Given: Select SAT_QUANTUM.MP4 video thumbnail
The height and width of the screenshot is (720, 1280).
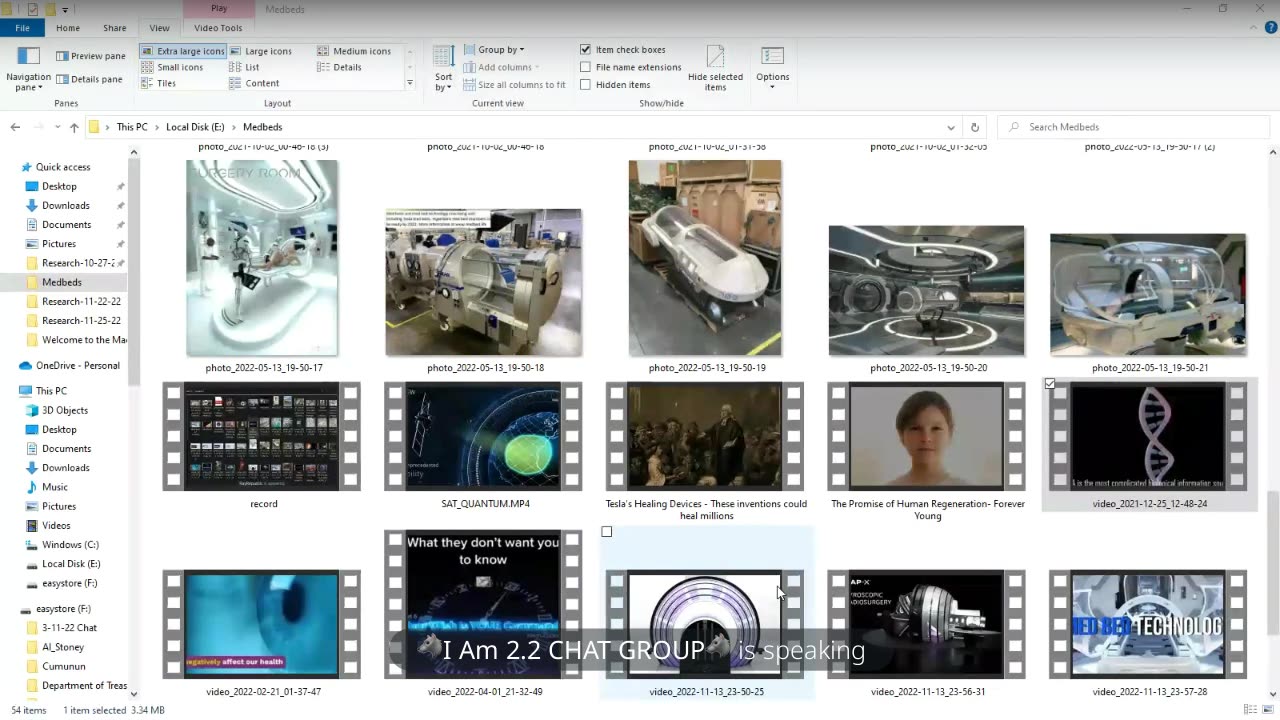Looking at the screenshot, I should click(x=484, y=436).
